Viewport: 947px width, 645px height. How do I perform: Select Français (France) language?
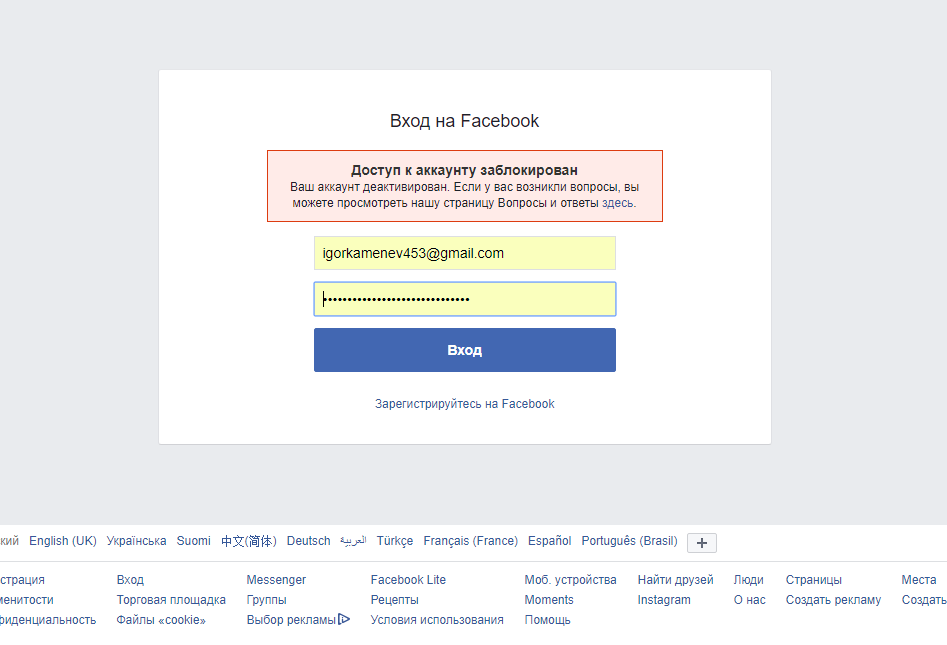click(x=470, y=541)
